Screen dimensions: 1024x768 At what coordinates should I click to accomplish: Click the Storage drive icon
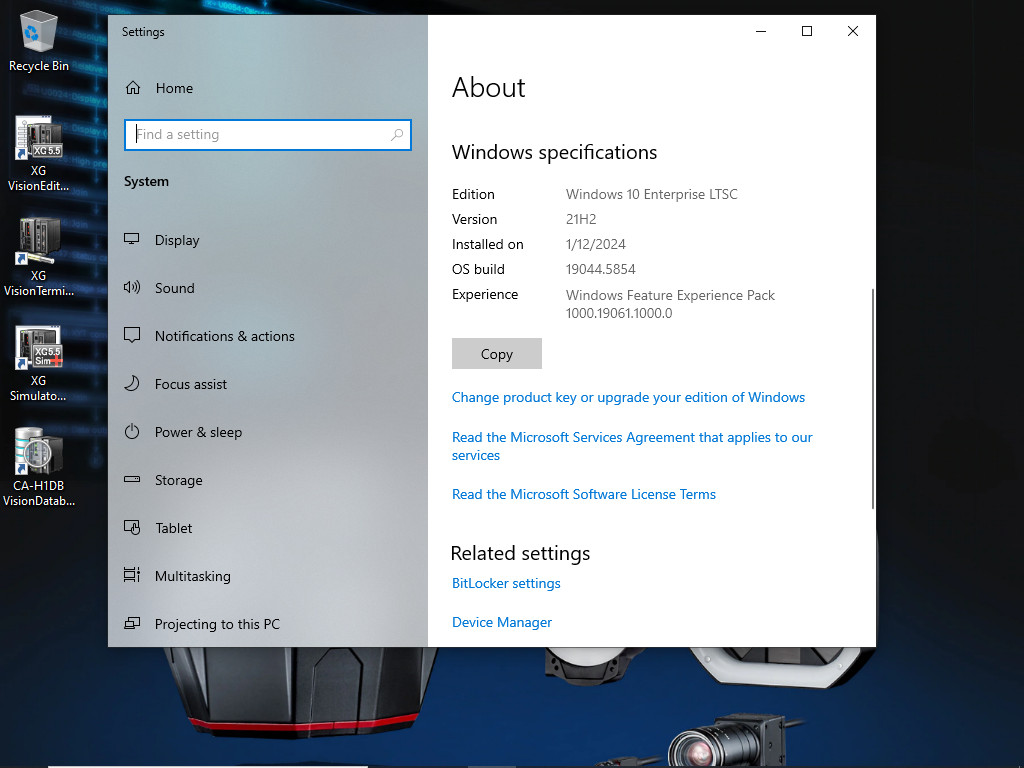pos(132,479)
